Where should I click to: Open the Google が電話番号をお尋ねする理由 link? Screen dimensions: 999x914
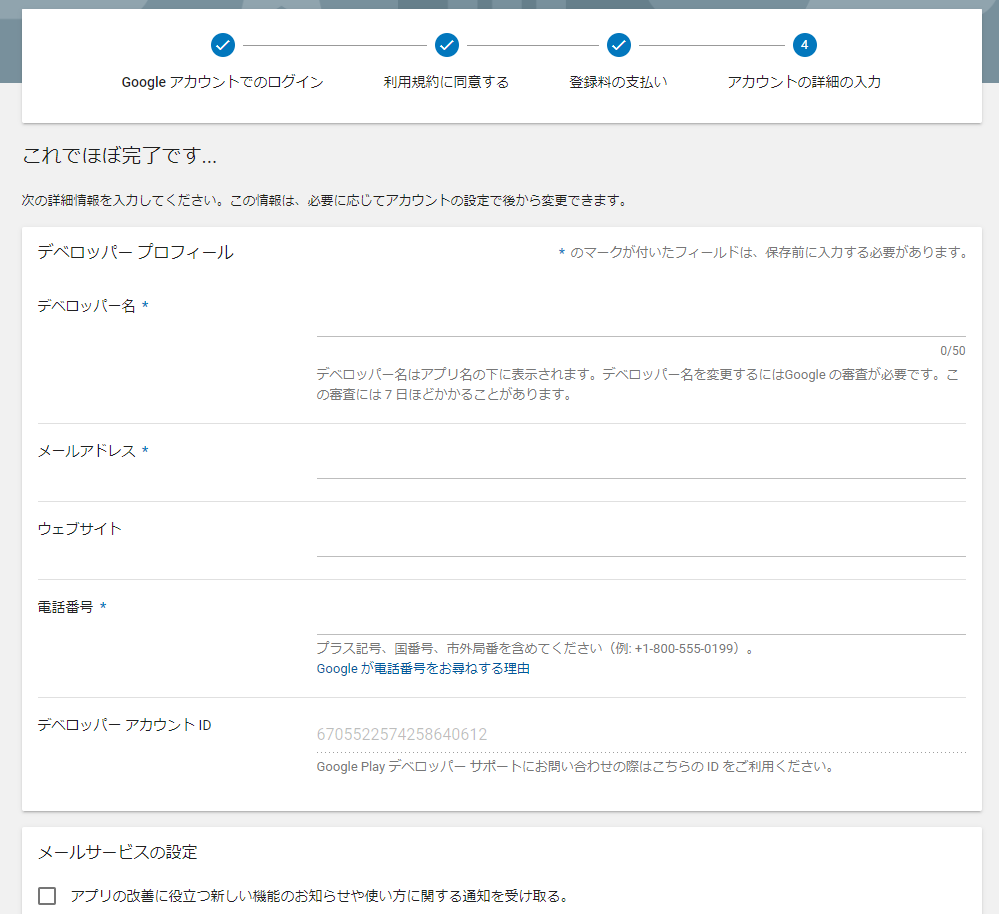[x=423, y=668]
